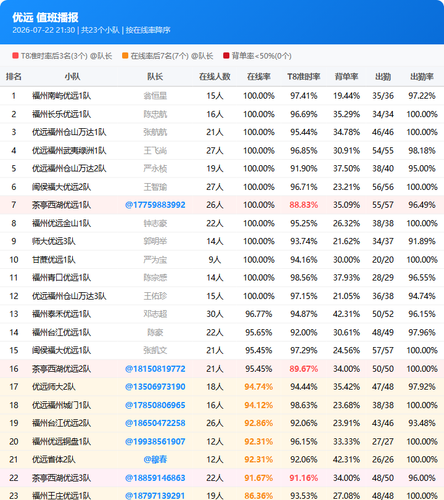Click team name 福州台江优远1队
The image size is (444, 500).
[x=61, y=332]
